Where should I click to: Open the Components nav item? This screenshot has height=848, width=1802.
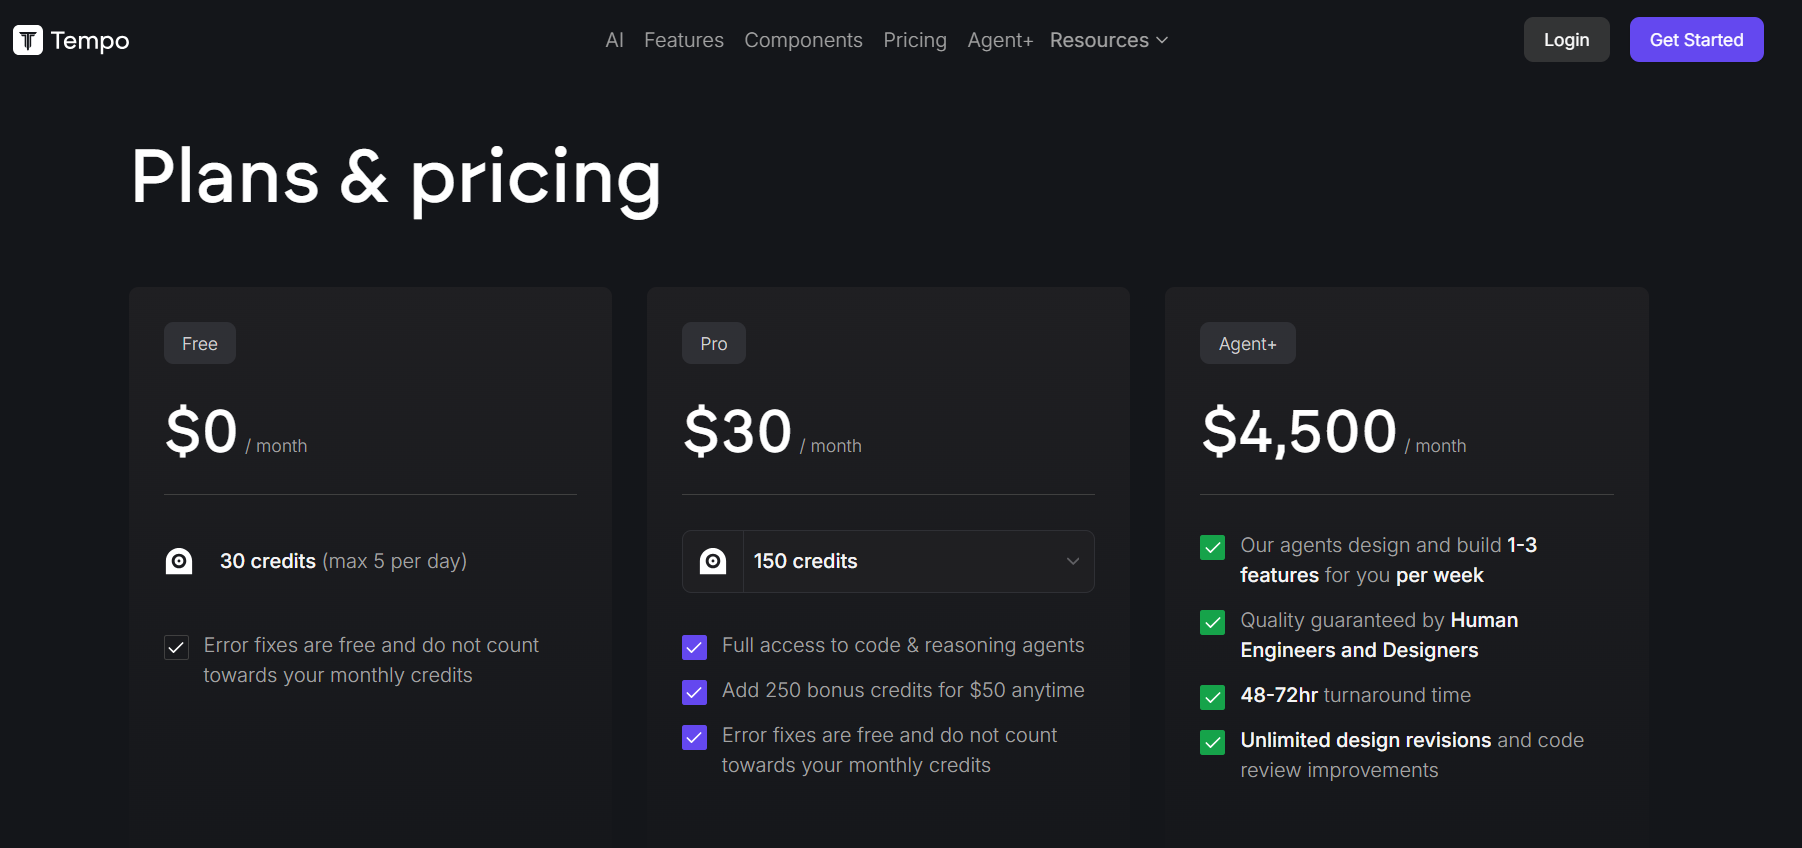point(803,40)
